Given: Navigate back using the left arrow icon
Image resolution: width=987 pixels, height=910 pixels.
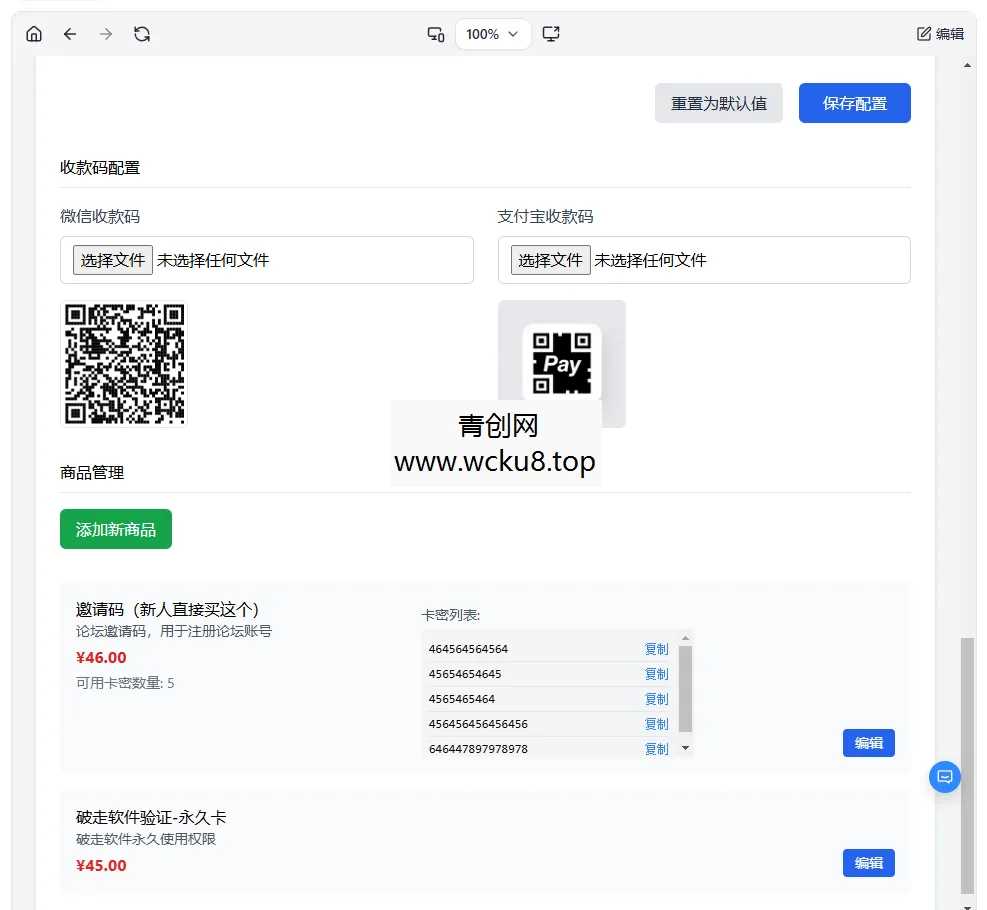Looking at the screenshot, I should (x=70, y=33).
